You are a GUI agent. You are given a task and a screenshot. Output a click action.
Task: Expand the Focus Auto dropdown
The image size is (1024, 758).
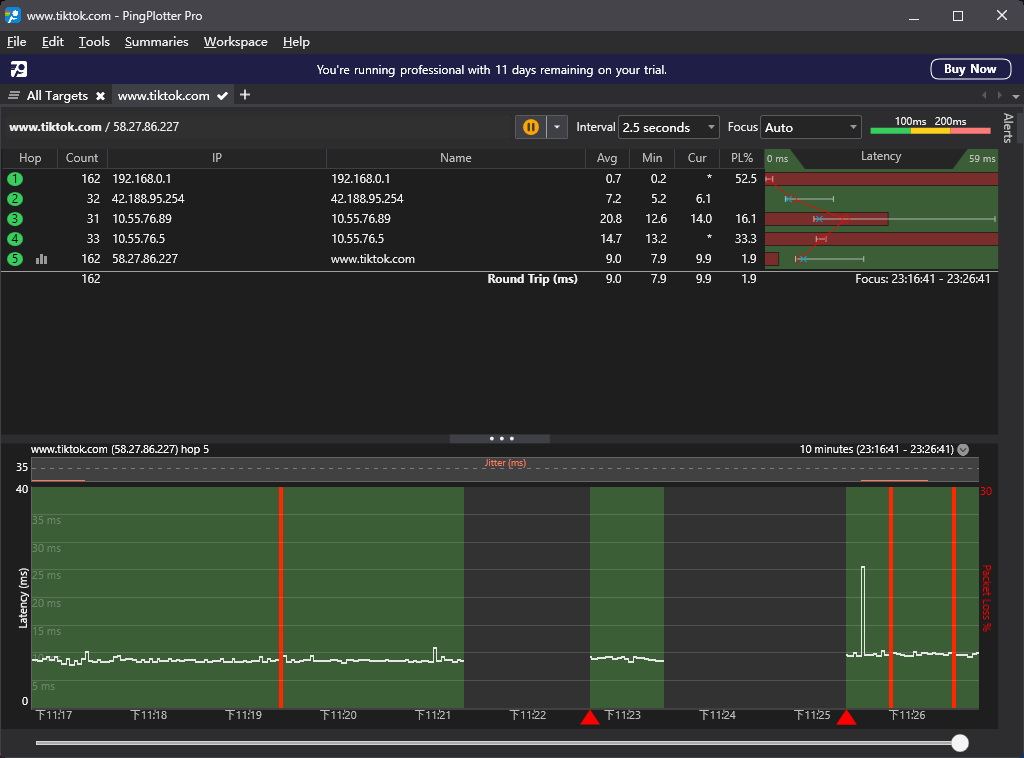click(x=811, y=127)
